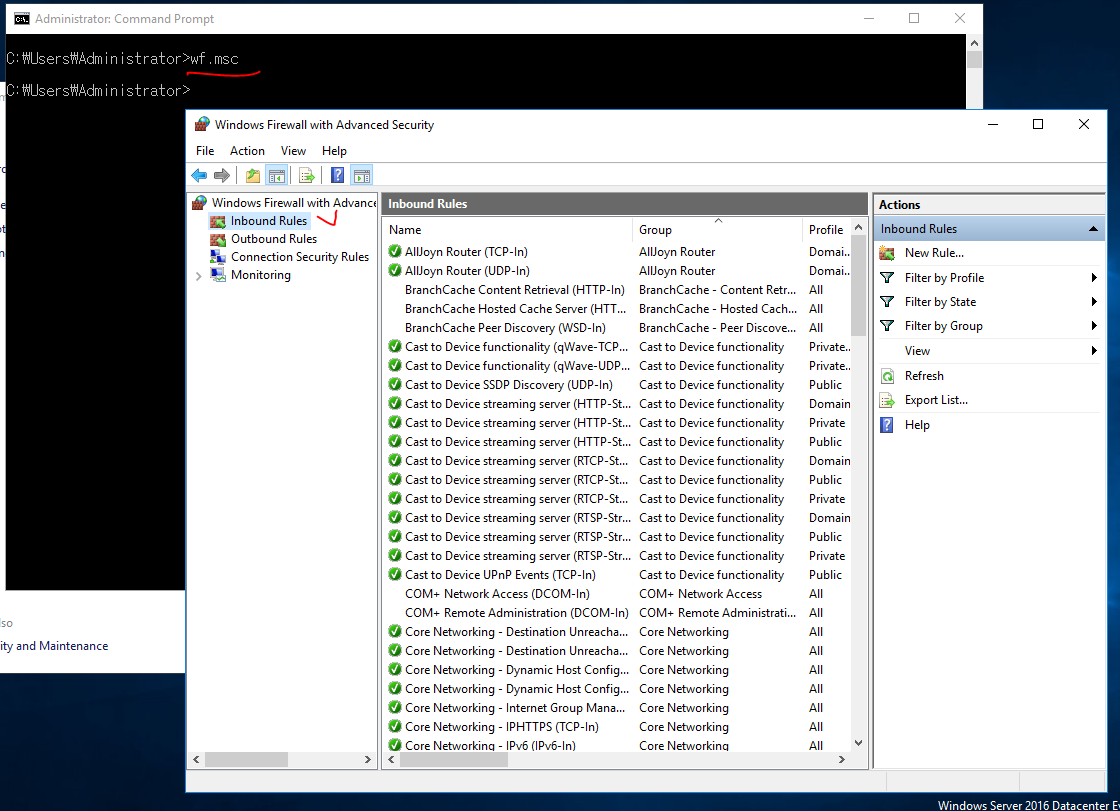Open the Filter by State submenu arrow
Screen dimensions: 1120x811
tap(1094, 302)
